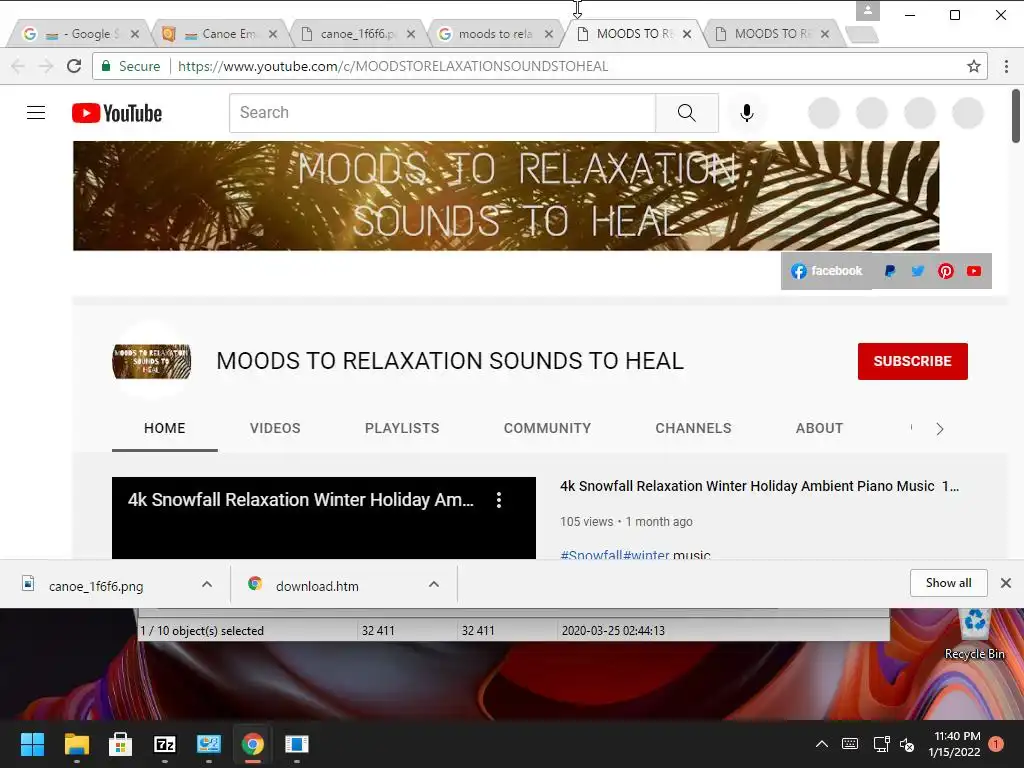Open Chrome from taskbar
This screenshot has height=768, width=1024.
[x=253, y=744]
